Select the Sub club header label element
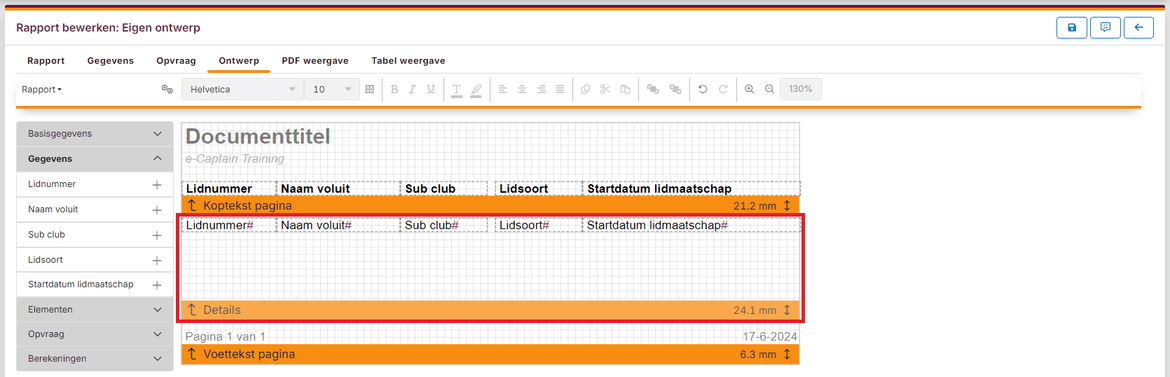 [445, 189]
